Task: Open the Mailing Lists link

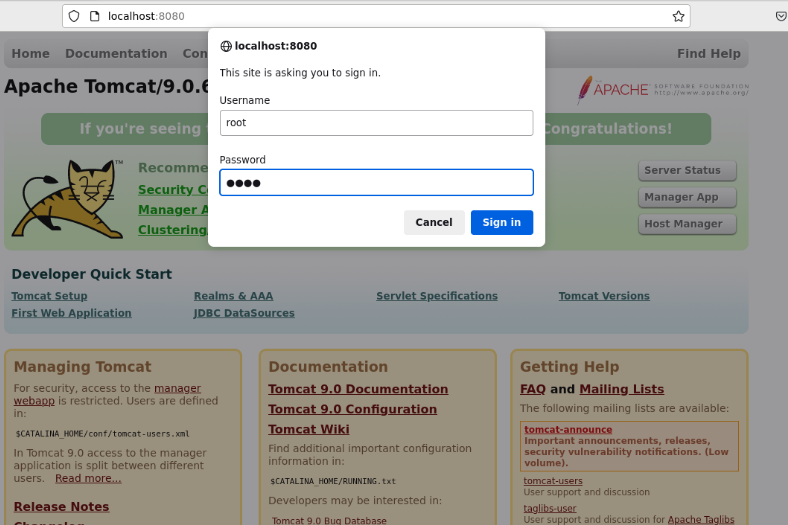Action: coord(622,389)
